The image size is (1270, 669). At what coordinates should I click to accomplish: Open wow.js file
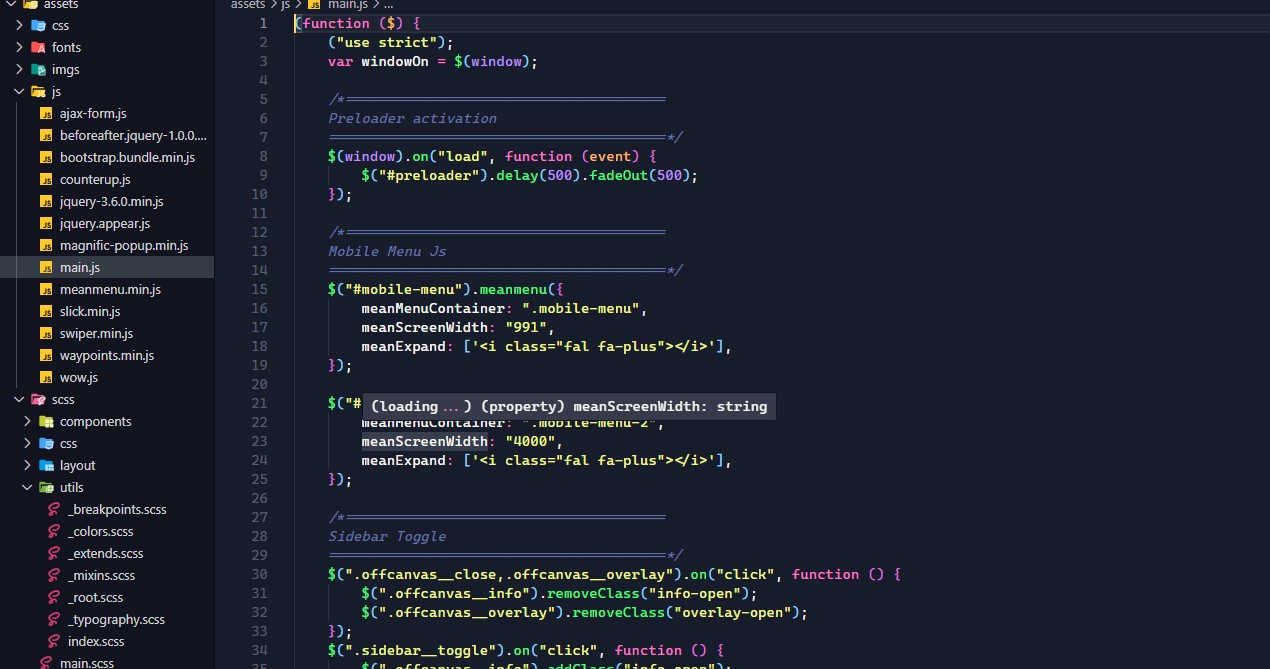pos(78,377)
